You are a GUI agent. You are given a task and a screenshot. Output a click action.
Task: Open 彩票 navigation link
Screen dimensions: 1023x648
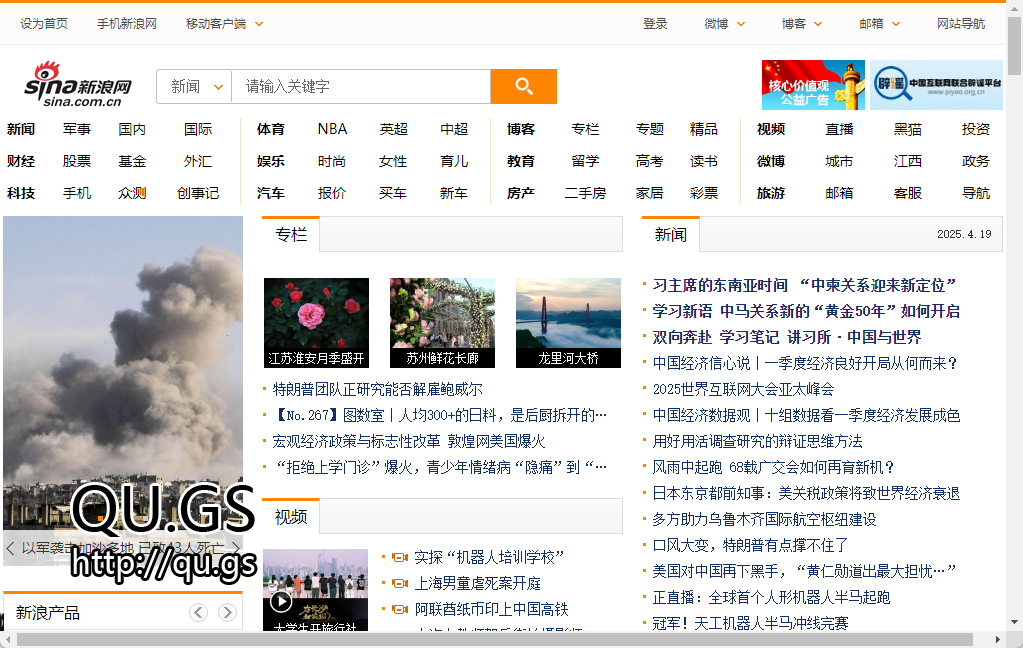pyautogui.click(x=704, y=193)
